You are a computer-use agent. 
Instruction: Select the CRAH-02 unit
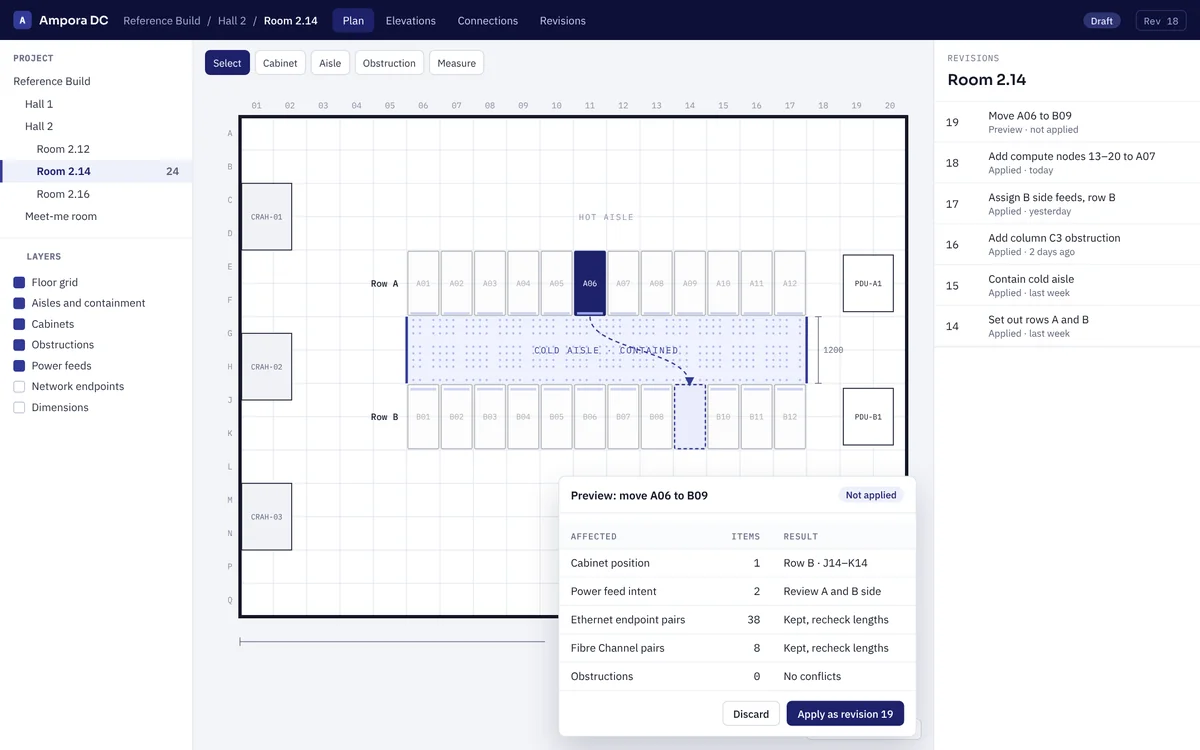coord(267,367)
